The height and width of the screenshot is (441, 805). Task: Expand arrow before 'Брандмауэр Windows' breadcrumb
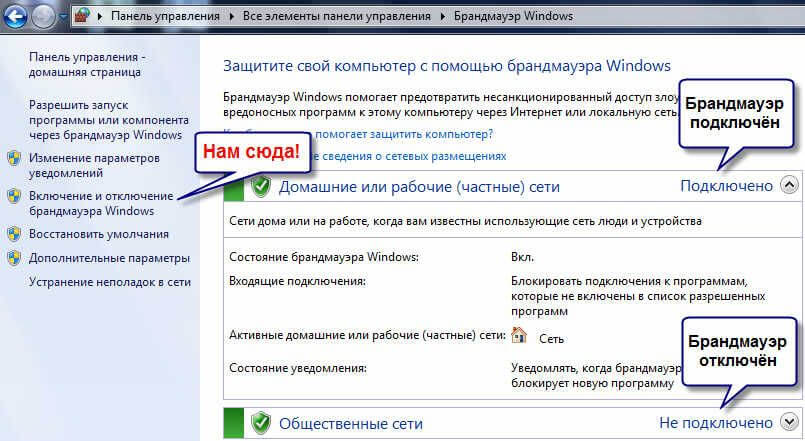click(x=443, y=16)
